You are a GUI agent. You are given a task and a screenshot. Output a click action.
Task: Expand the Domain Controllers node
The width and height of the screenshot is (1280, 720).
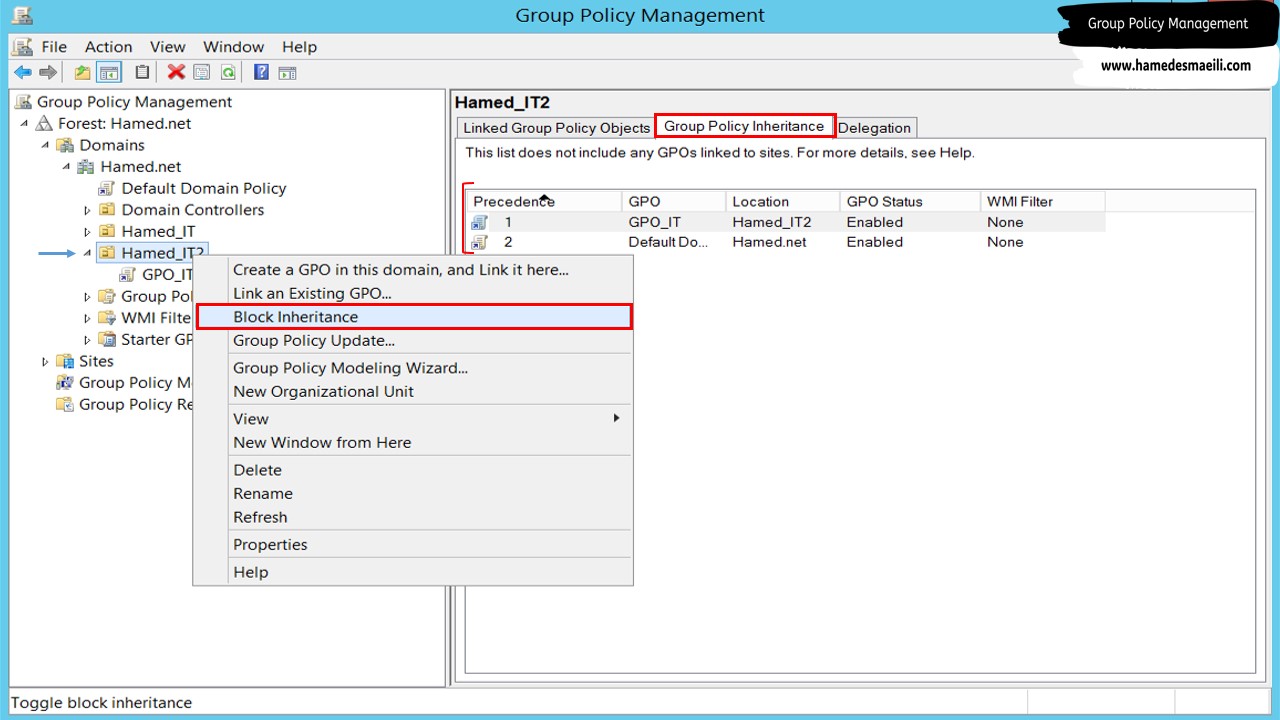87,210
